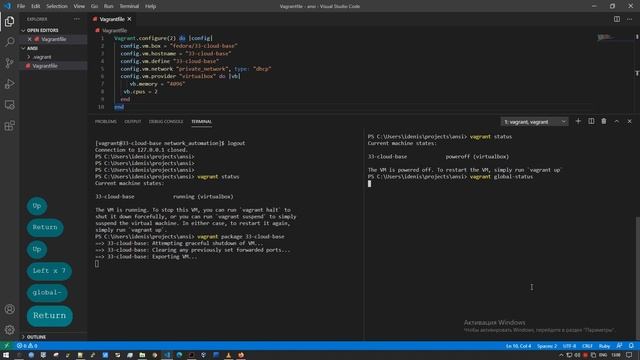Change the CRLF end of line sequence
640x360 pixels.
tap(587, 346)
